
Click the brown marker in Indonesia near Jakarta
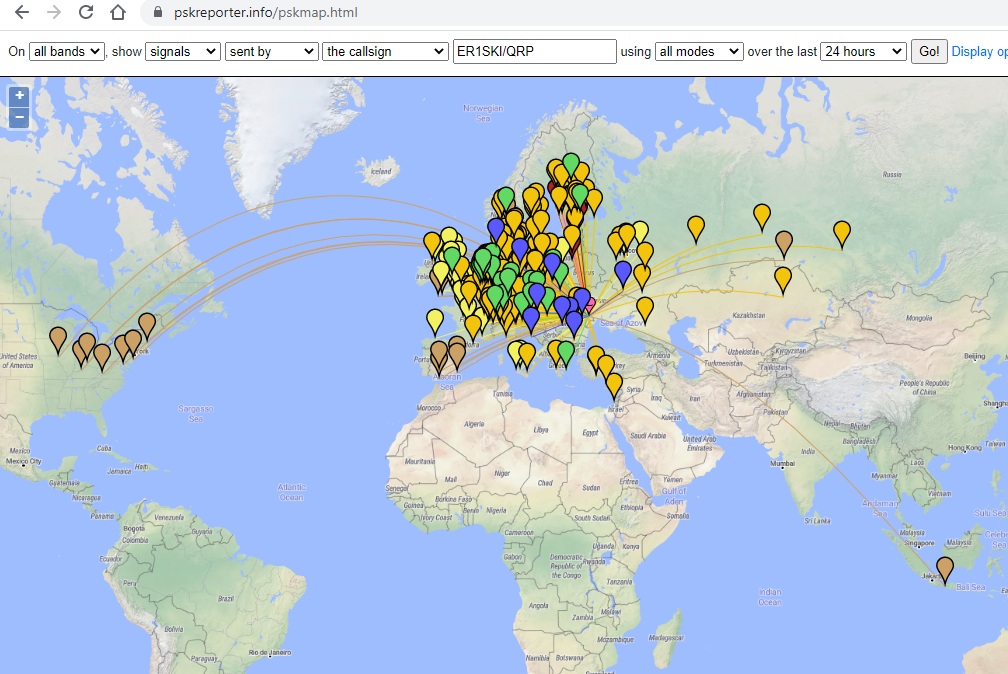(x=945, y=569)
